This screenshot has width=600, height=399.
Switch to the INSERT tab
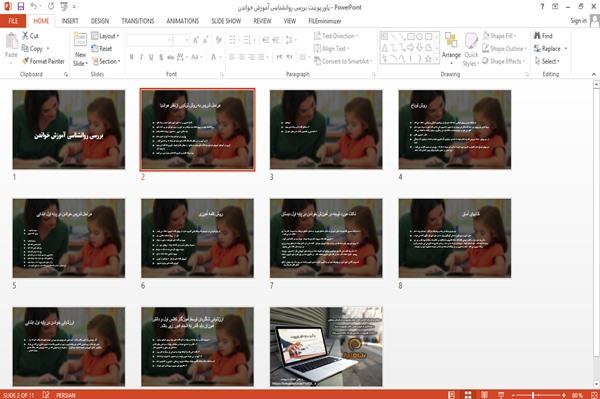coord(70,21)
